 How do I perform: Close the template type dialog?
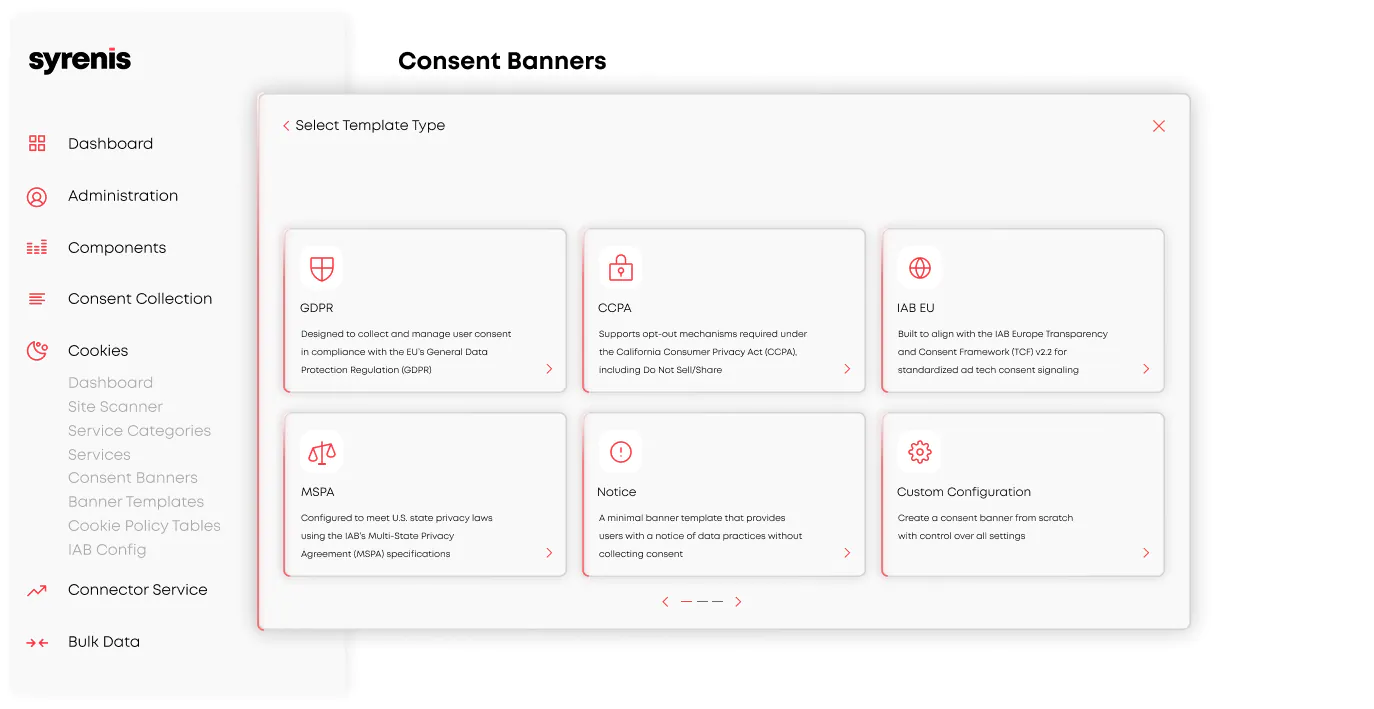tap(1159, 126)
